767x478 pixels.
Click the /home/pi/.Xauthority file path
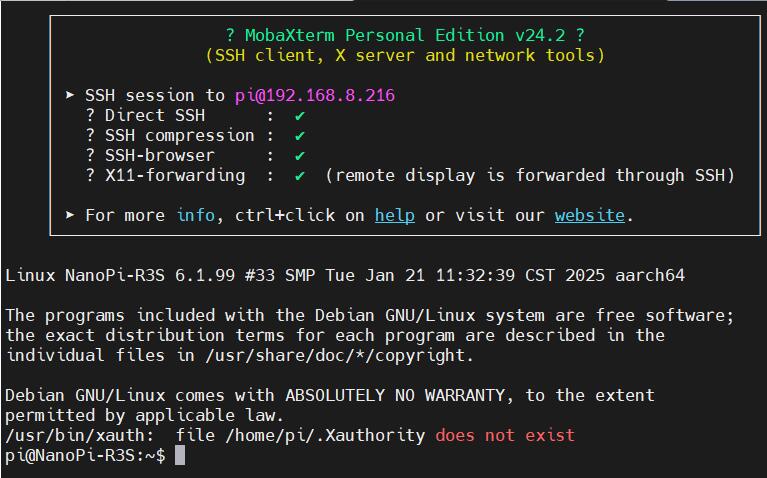(x=325, y=435)
